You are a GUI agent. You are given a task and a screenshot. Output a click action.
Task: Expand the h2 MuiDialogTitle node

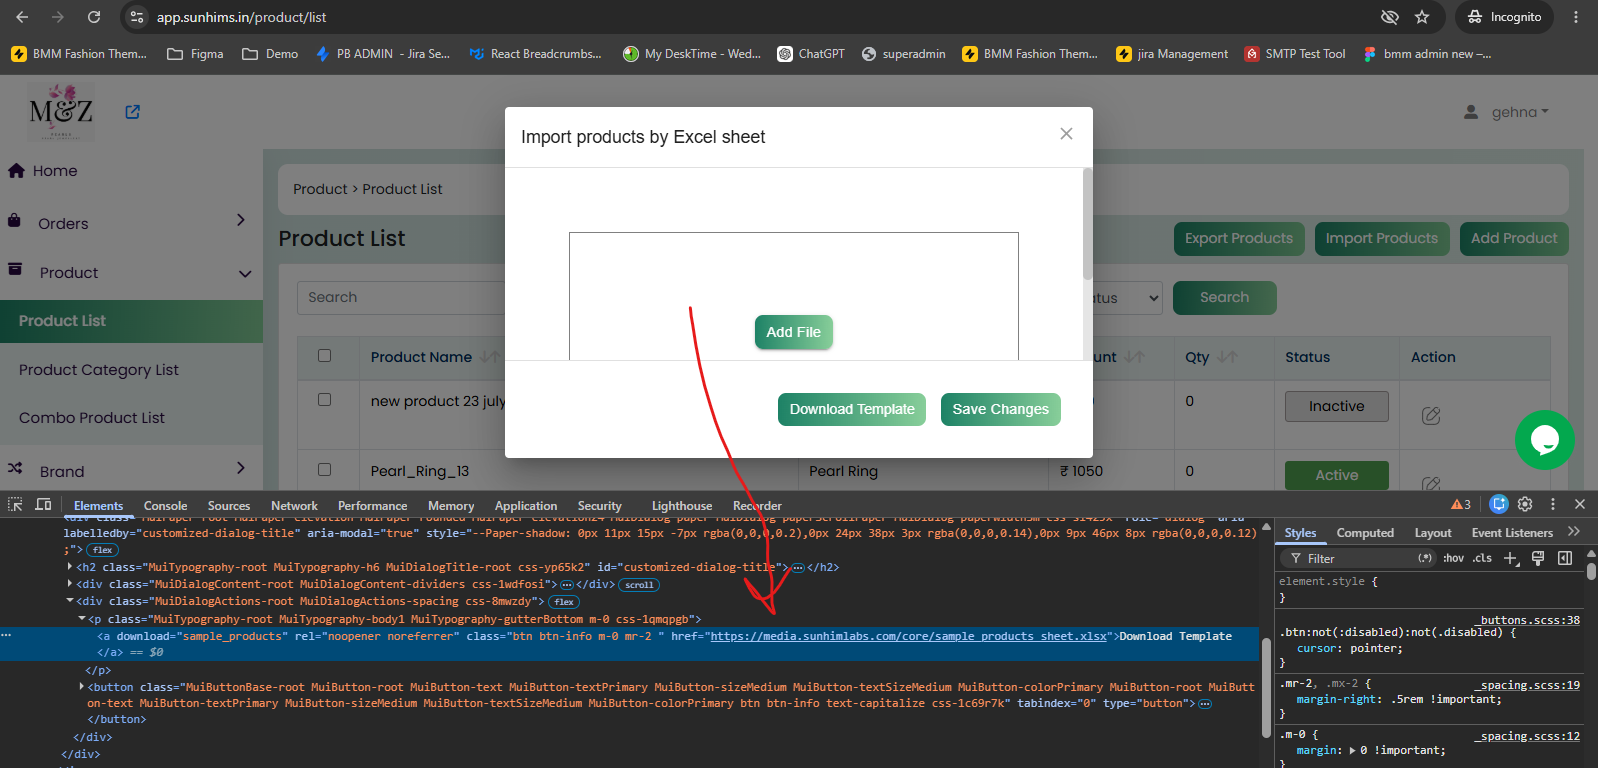[x=69, y=566]
